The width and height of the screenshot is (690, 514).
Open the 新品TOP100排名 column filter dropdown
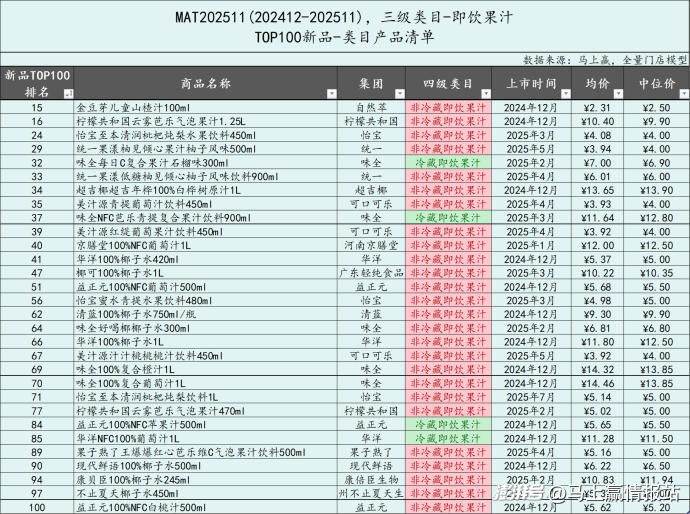pyautogui.click(x=68, y=92)
